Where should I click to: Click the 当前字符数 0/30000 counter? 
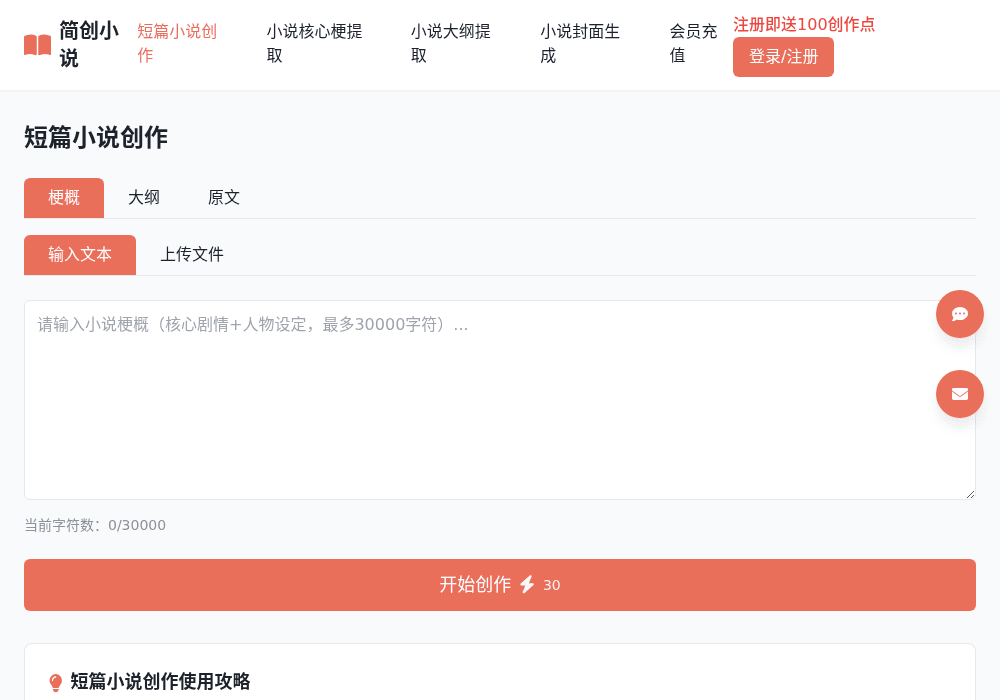pyautogui.click(x=95, y=525)
